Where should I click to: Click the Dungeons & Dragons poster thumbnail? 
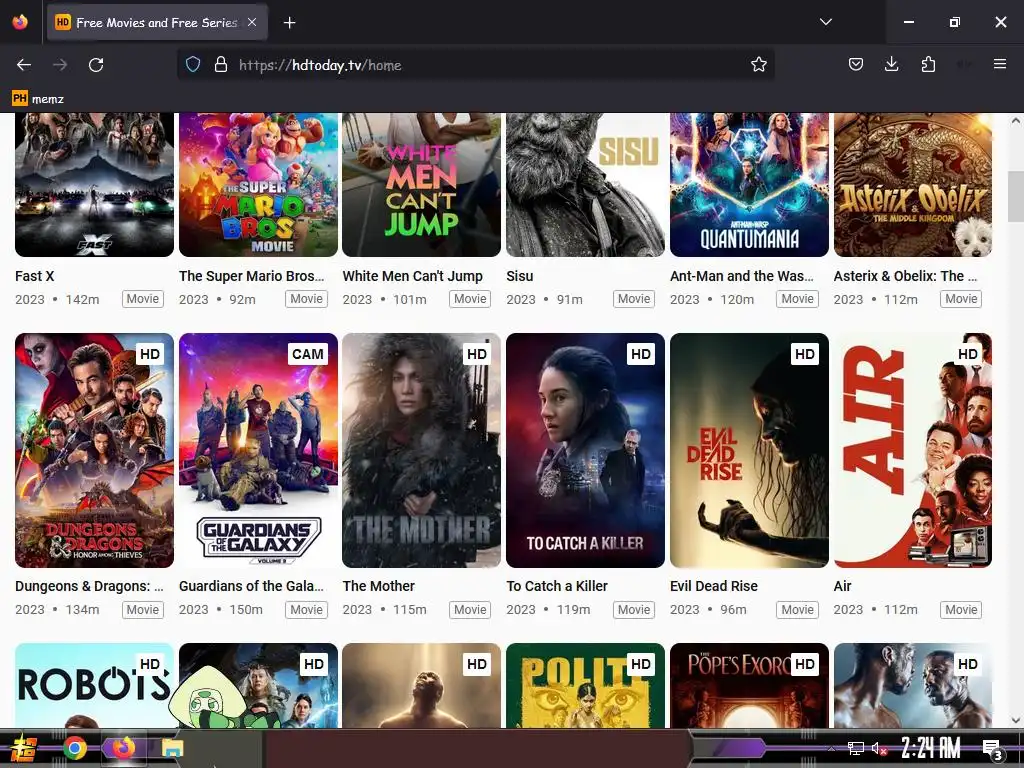click(94, 450)
